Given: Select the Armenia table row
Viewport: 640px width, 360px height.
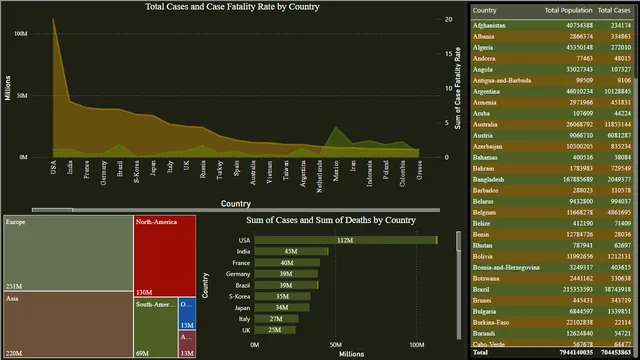Looking at the screenshot, I should tap(552, 102).
